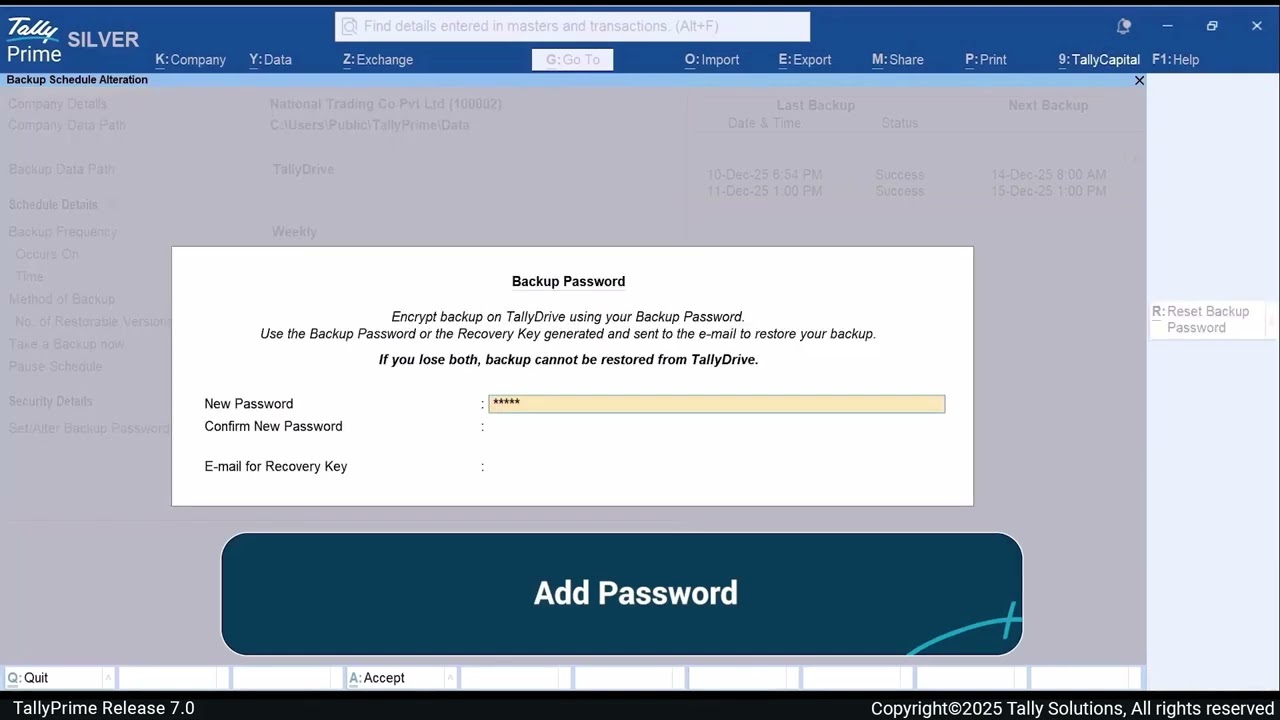1280x720 pixels.
Task: Open the F1 Help menu
Action: pos(1175,60)
